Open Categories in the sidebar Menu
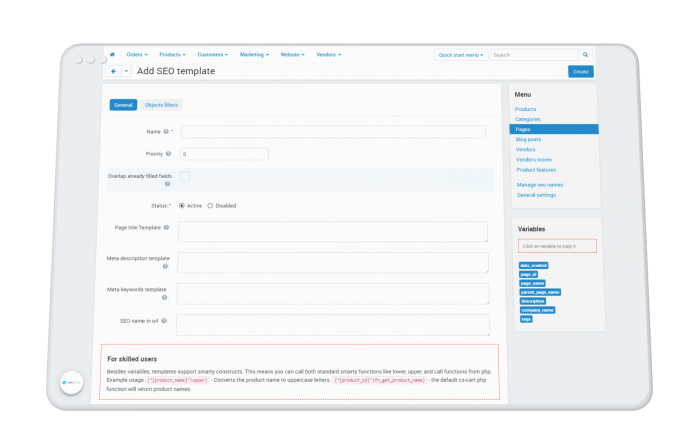This screenshot has width=700, height=445. click(528, 119)
